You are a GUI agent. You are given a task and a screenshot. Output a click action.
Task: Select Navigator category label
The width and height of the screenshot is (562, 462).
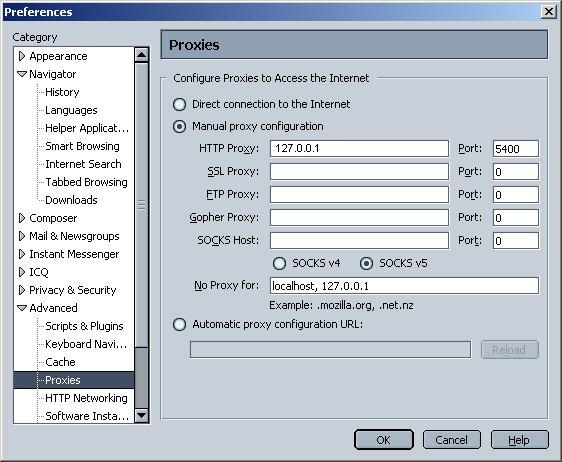(x=53, y=74)
